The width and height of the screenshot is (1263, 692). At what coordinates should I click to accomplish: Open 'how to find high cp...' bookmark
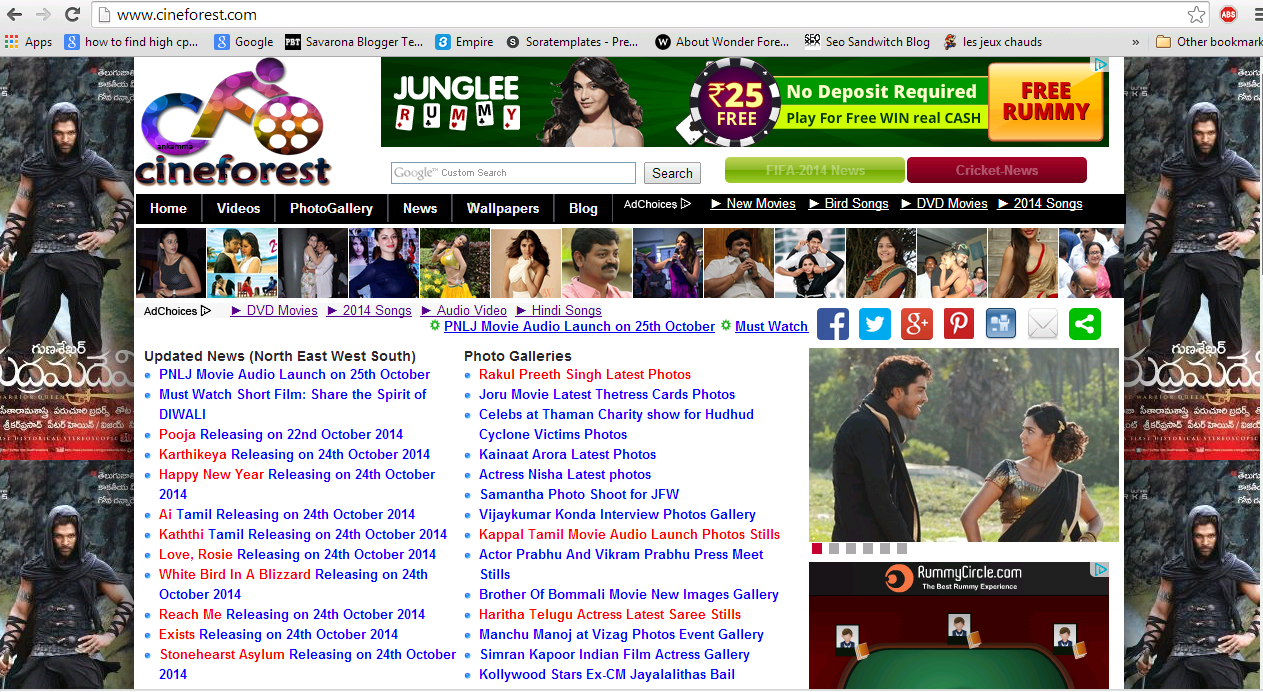click(x=131, y=42)
